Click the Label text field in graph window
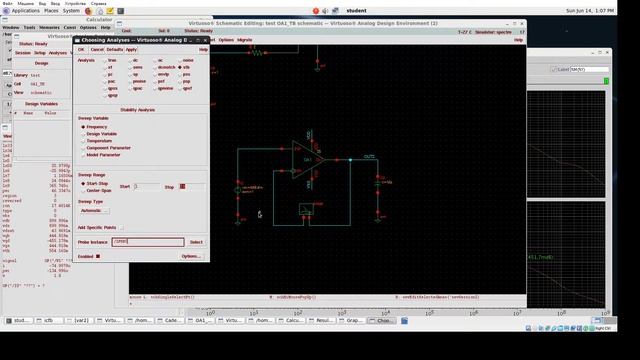 [589, 69]
